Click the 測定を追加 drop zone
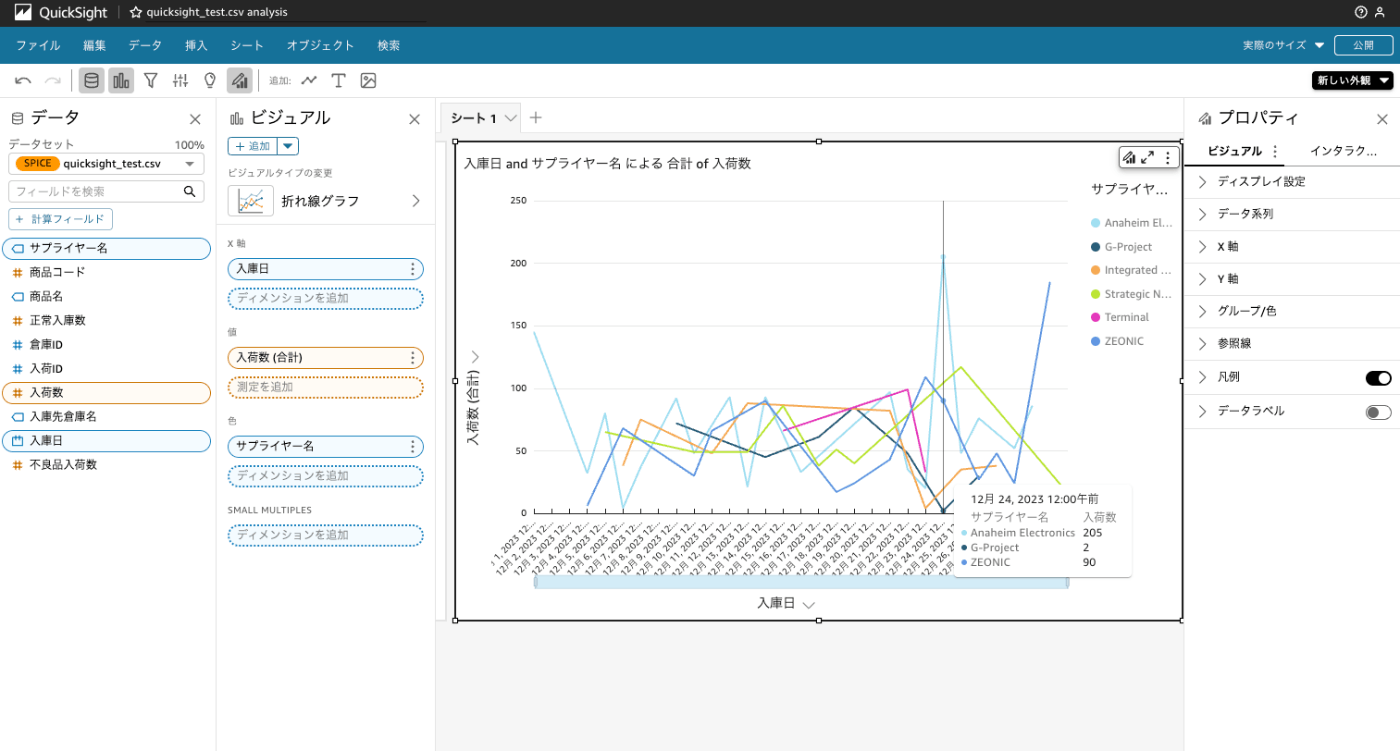This screenshot has height=751, width=1400. pyautogui.click(x=326, y=387)
